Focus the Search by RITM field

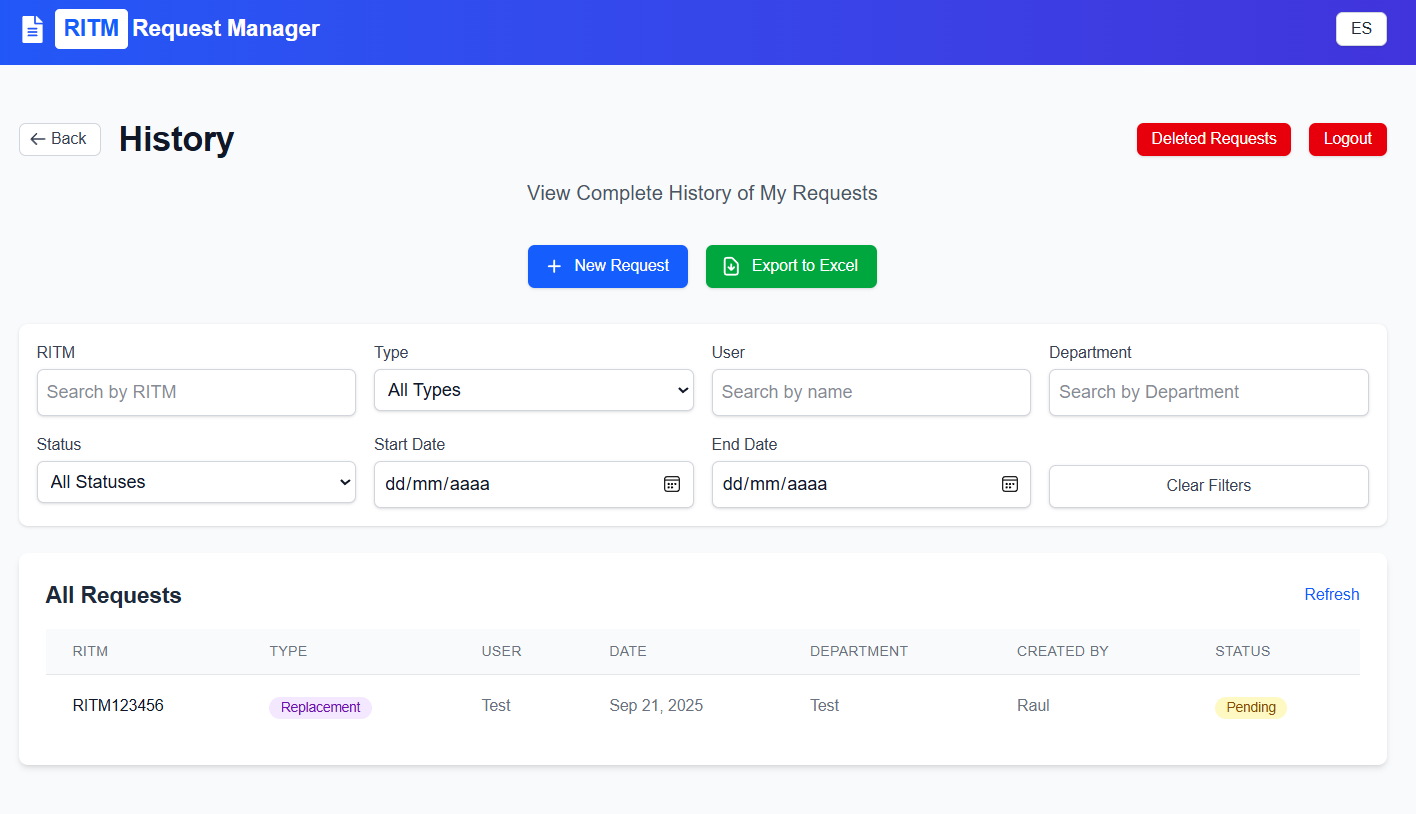coord(196,392)
